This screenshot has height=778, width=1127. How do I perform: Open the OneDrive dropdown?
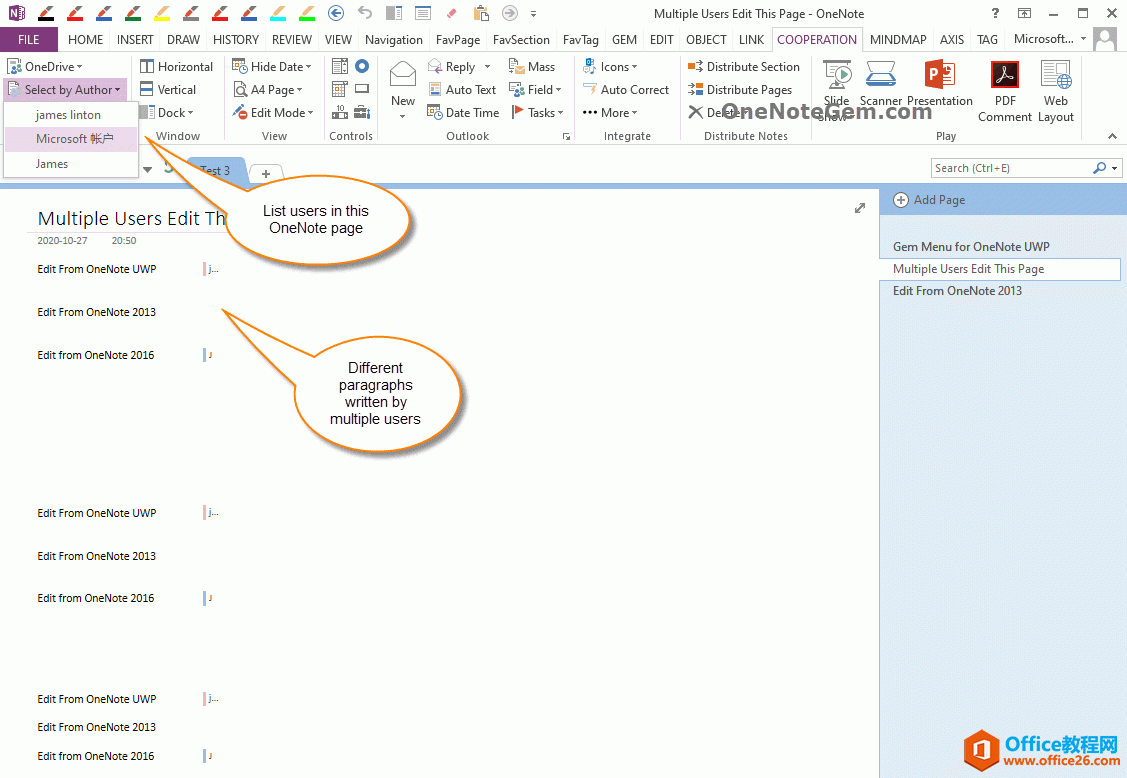(46, 66)
